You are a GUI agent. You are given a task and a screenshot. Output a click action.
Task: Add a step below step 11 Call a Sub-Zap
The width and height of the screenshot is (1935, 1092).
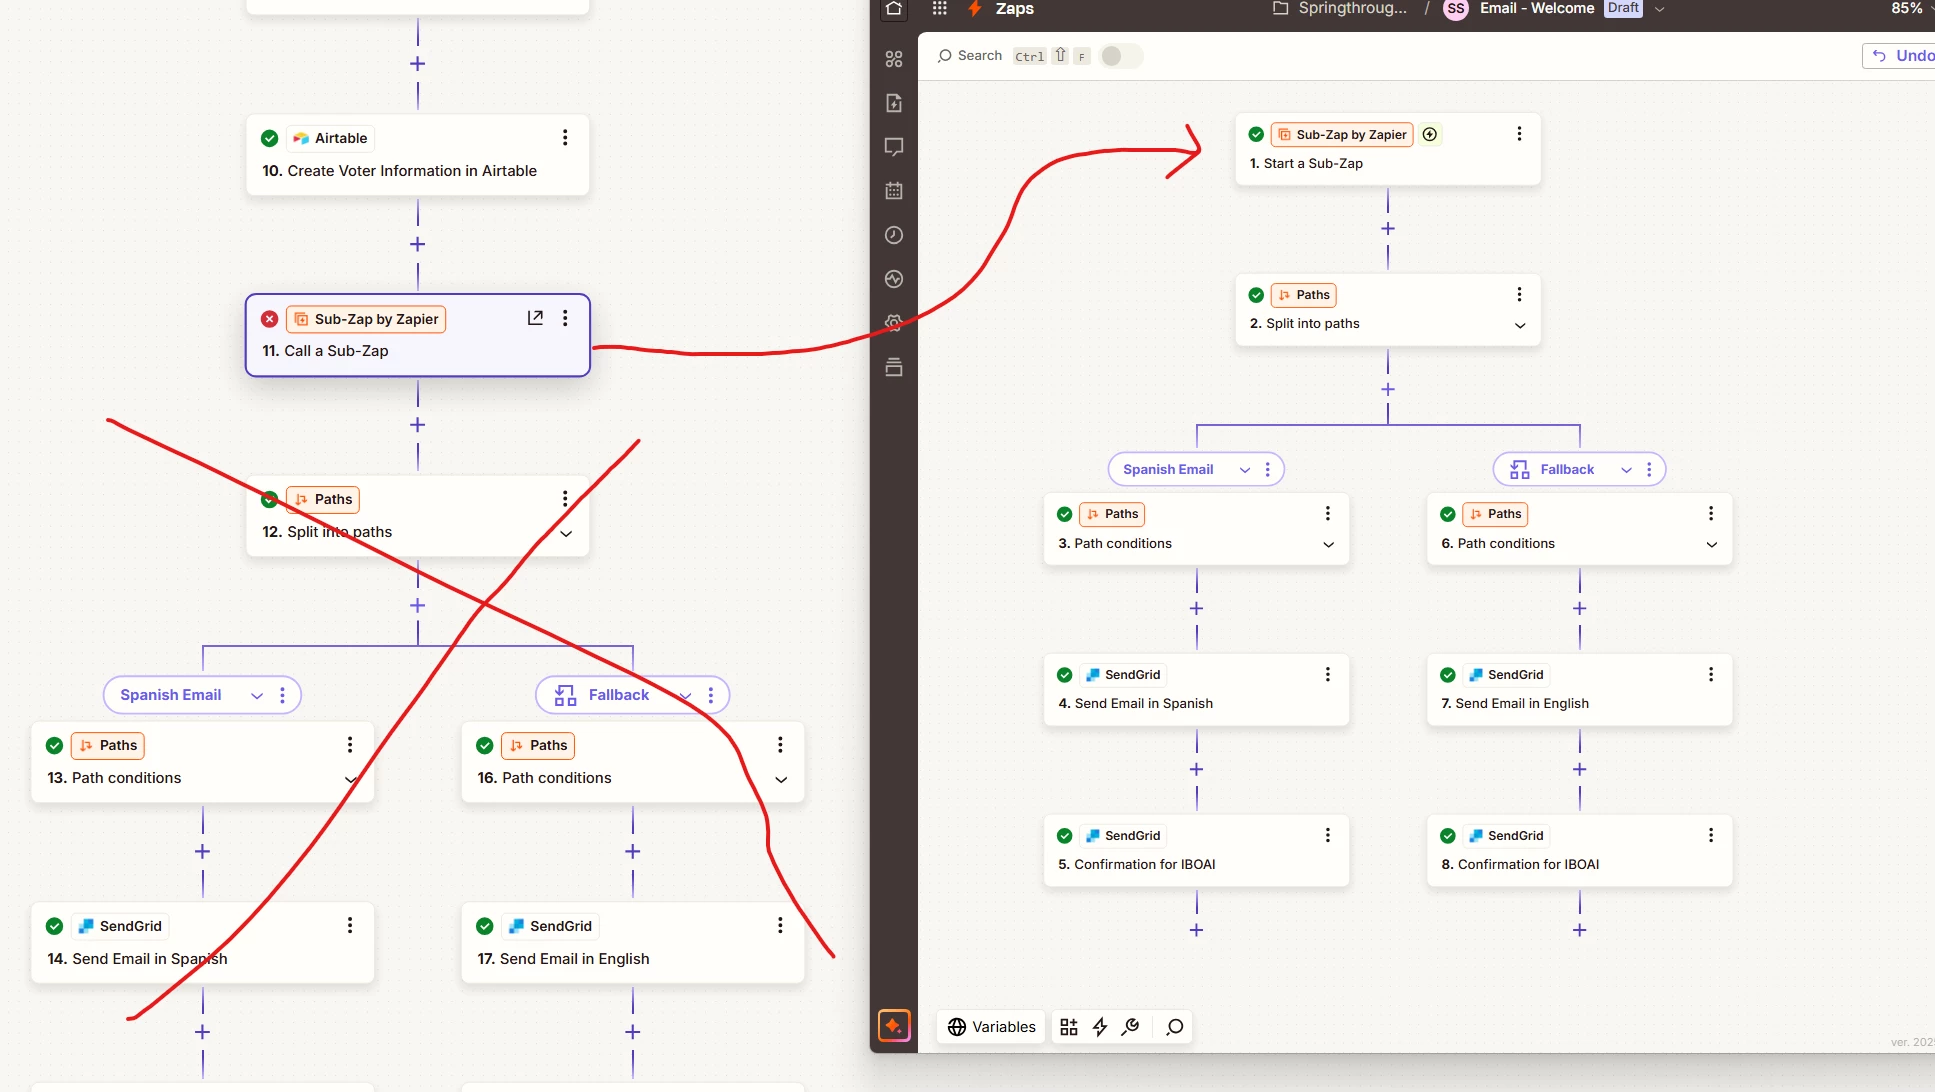point(418,425)
